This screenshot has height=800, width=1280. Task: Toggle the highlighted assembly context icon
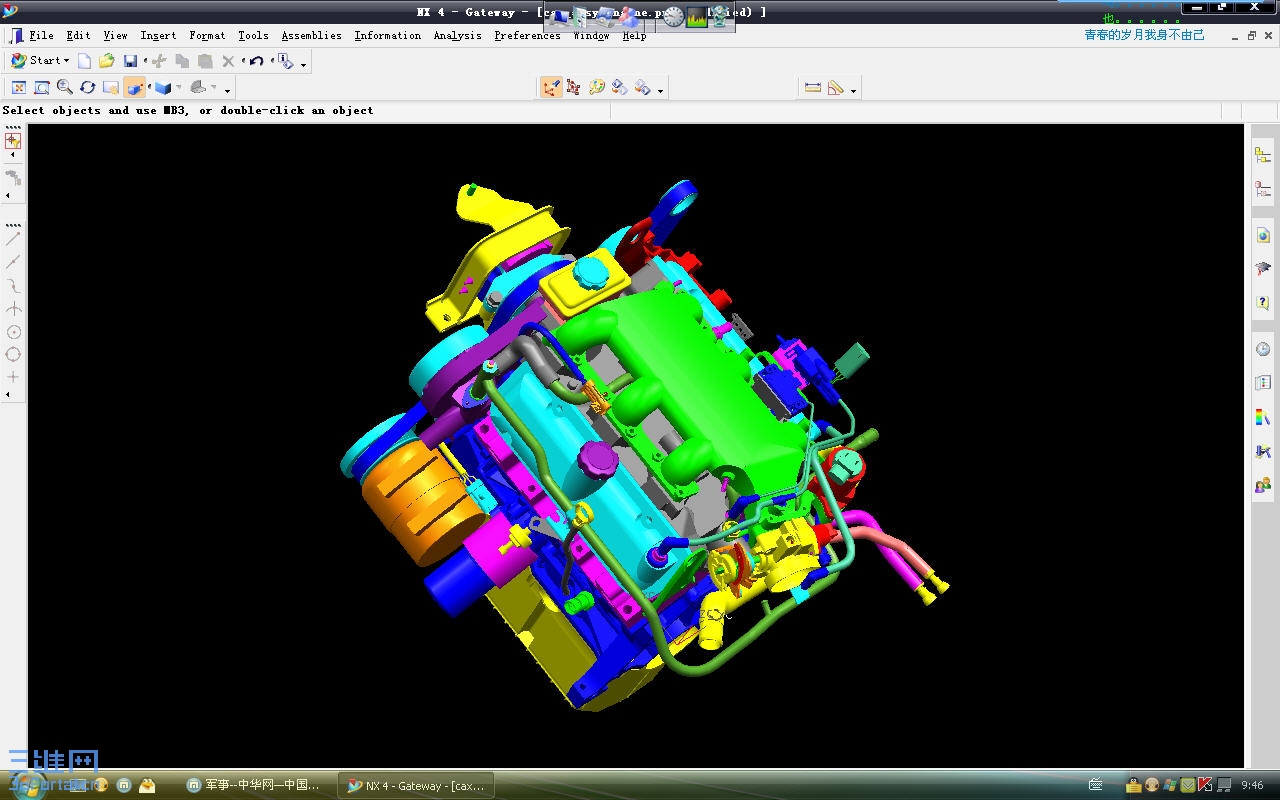click(x=551, y=88)
